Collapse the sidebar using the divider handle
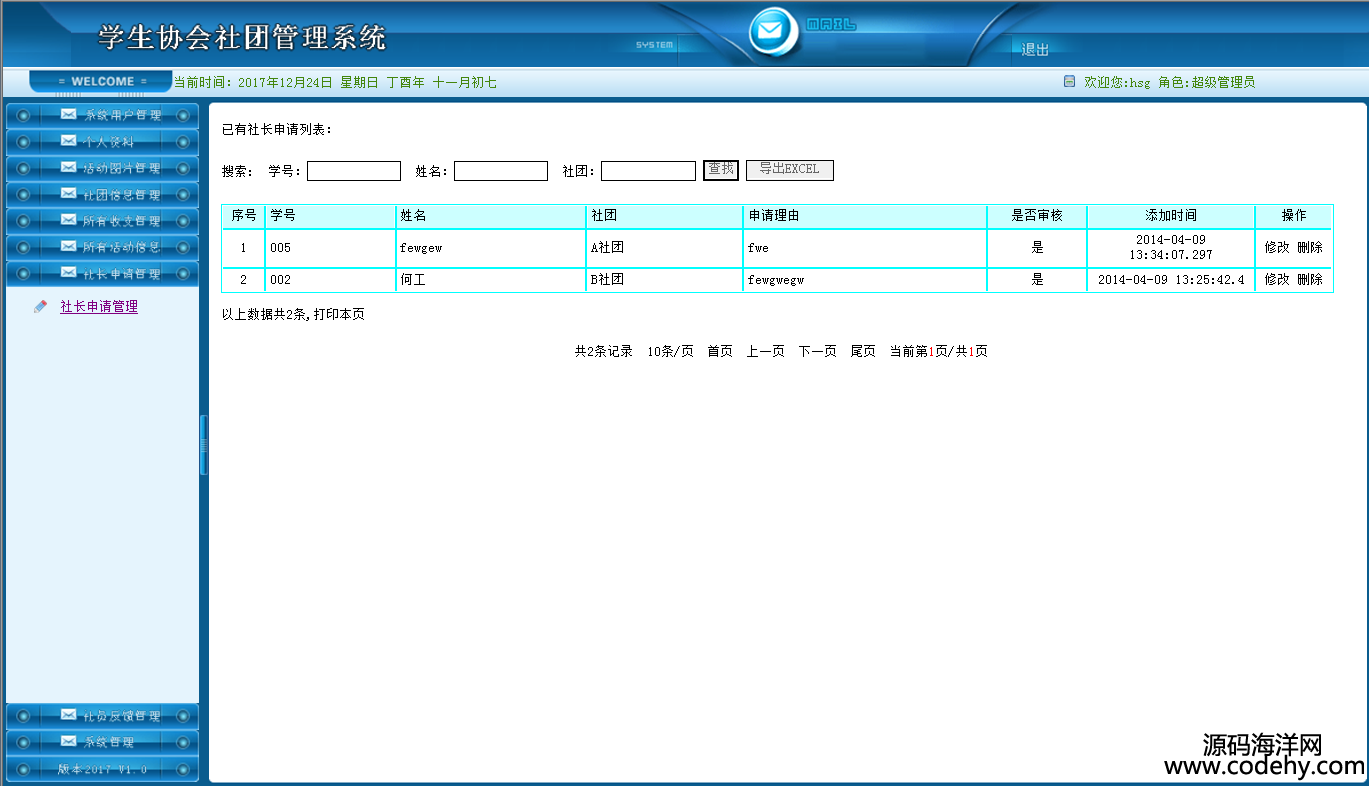 pyautogui.click(x=203, y=444)
